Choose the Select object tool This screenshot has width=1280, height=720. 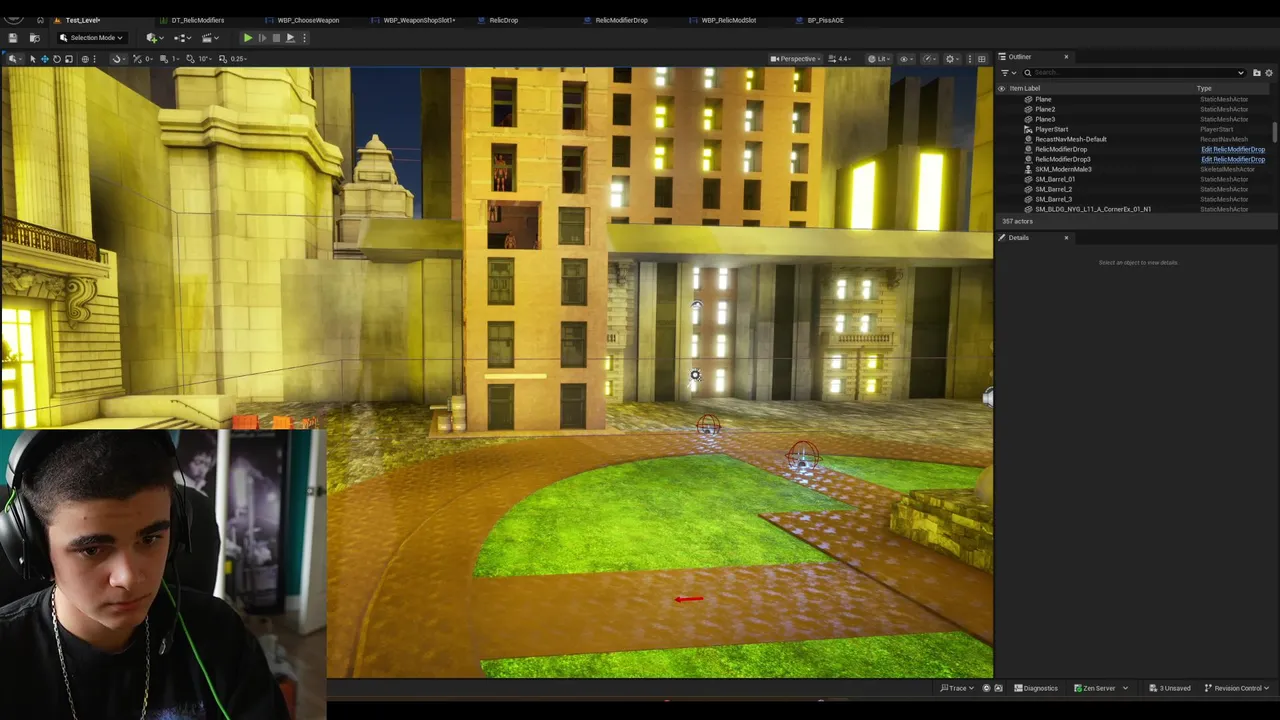click(32, 59)
